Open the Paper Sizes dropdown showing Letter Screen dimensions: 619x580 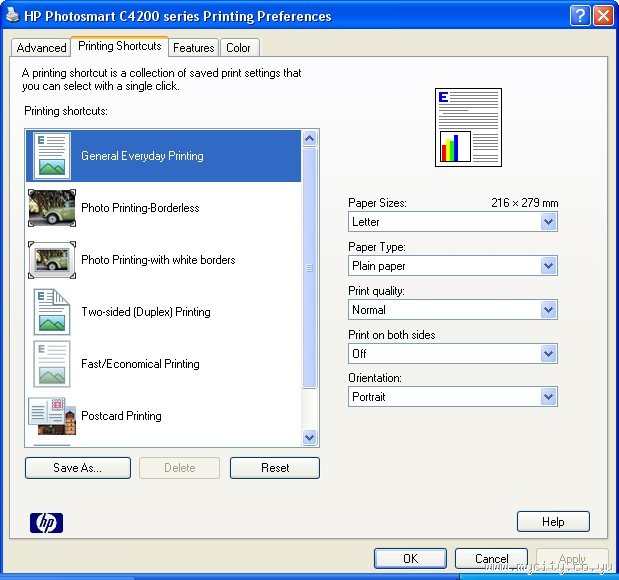453,221
